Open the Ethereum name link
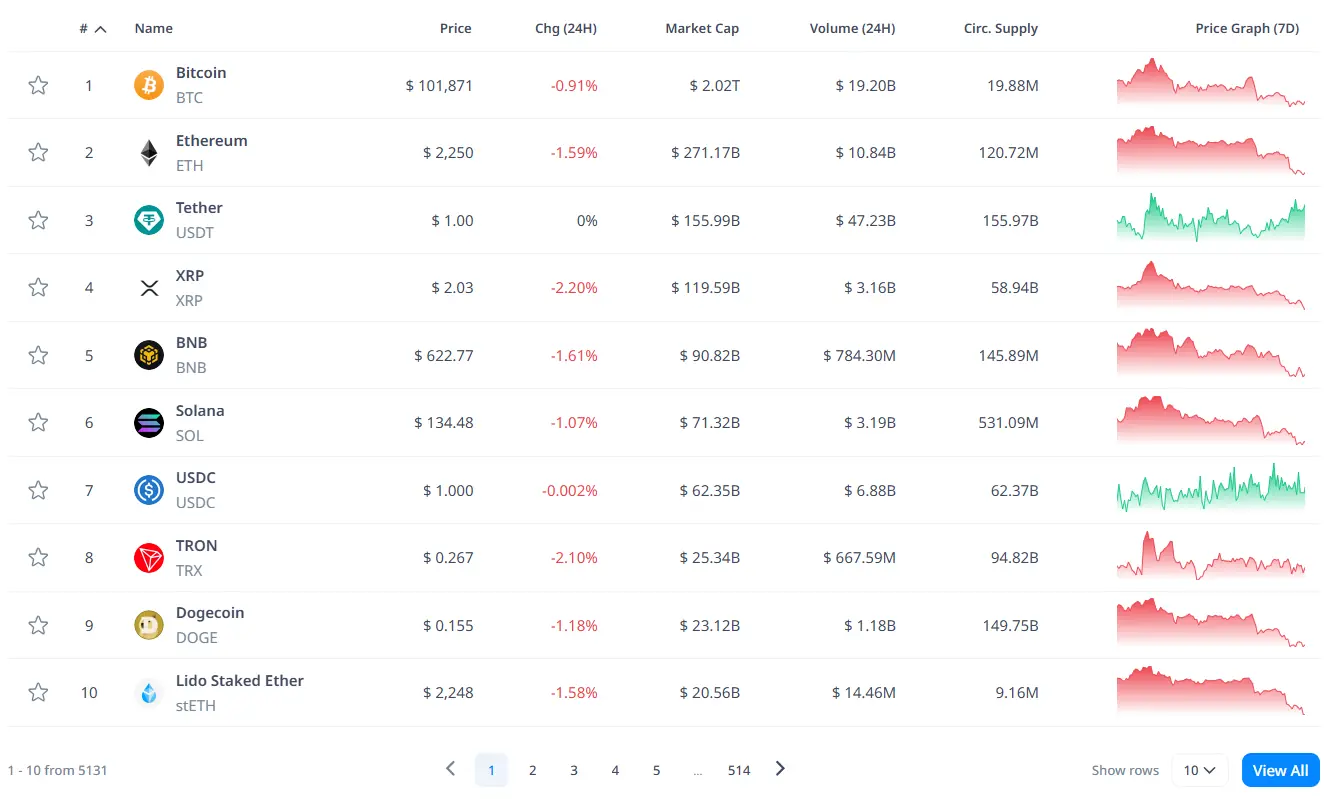The width and height of the screenshot is (1337, 799). [212, 141]
